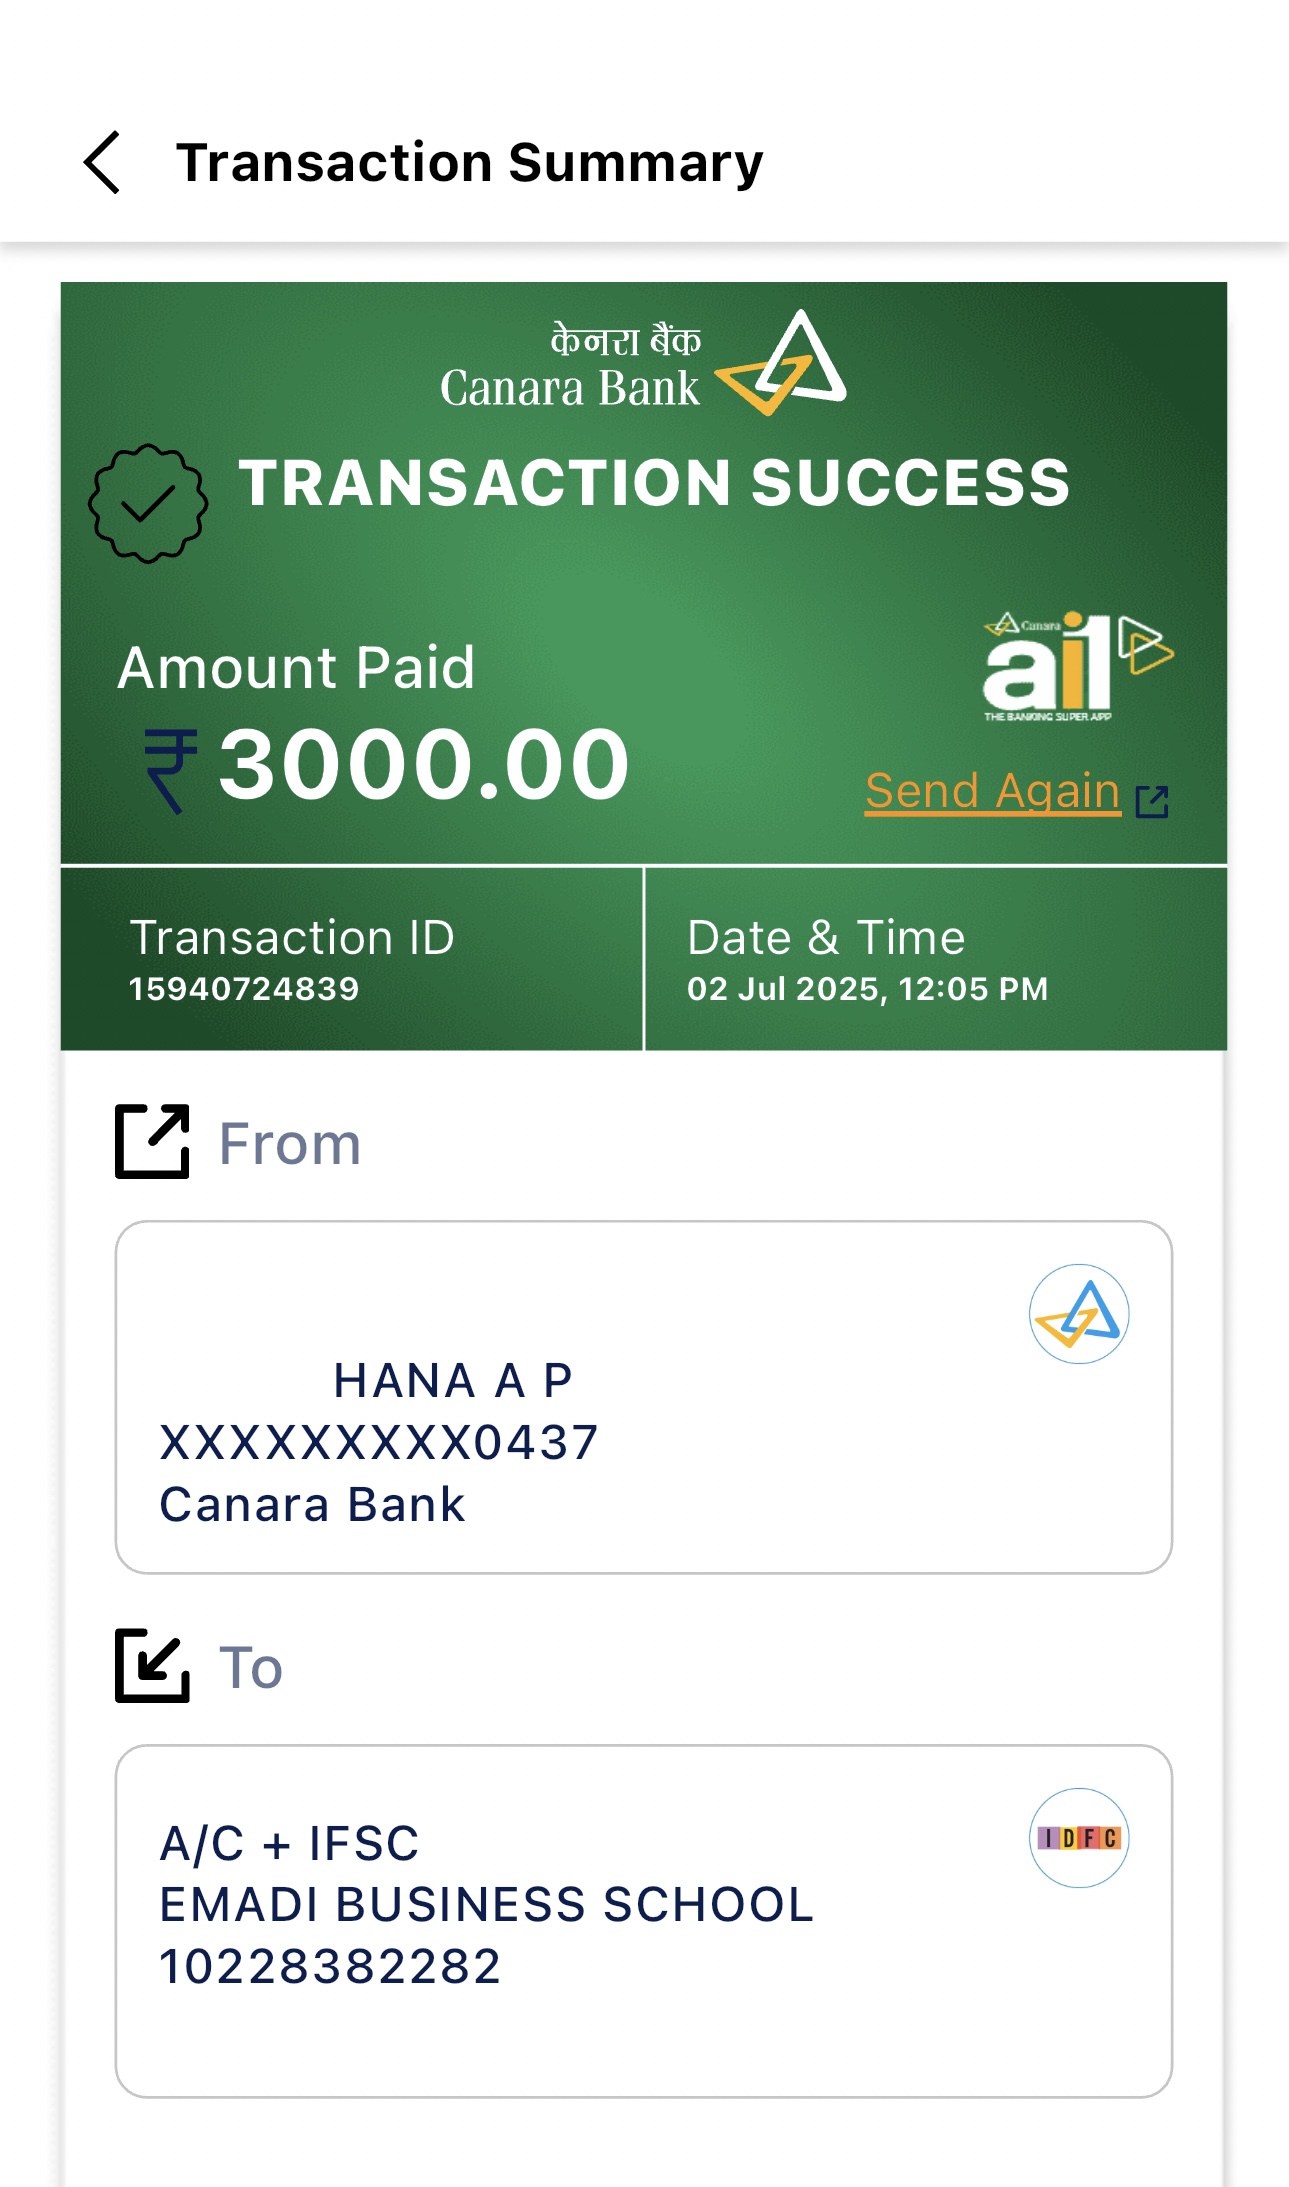The width and height of the screenshot is (1289, 2187).
Task: Click the Canara Bank logo in banner
Action: [x=642, y=364]
